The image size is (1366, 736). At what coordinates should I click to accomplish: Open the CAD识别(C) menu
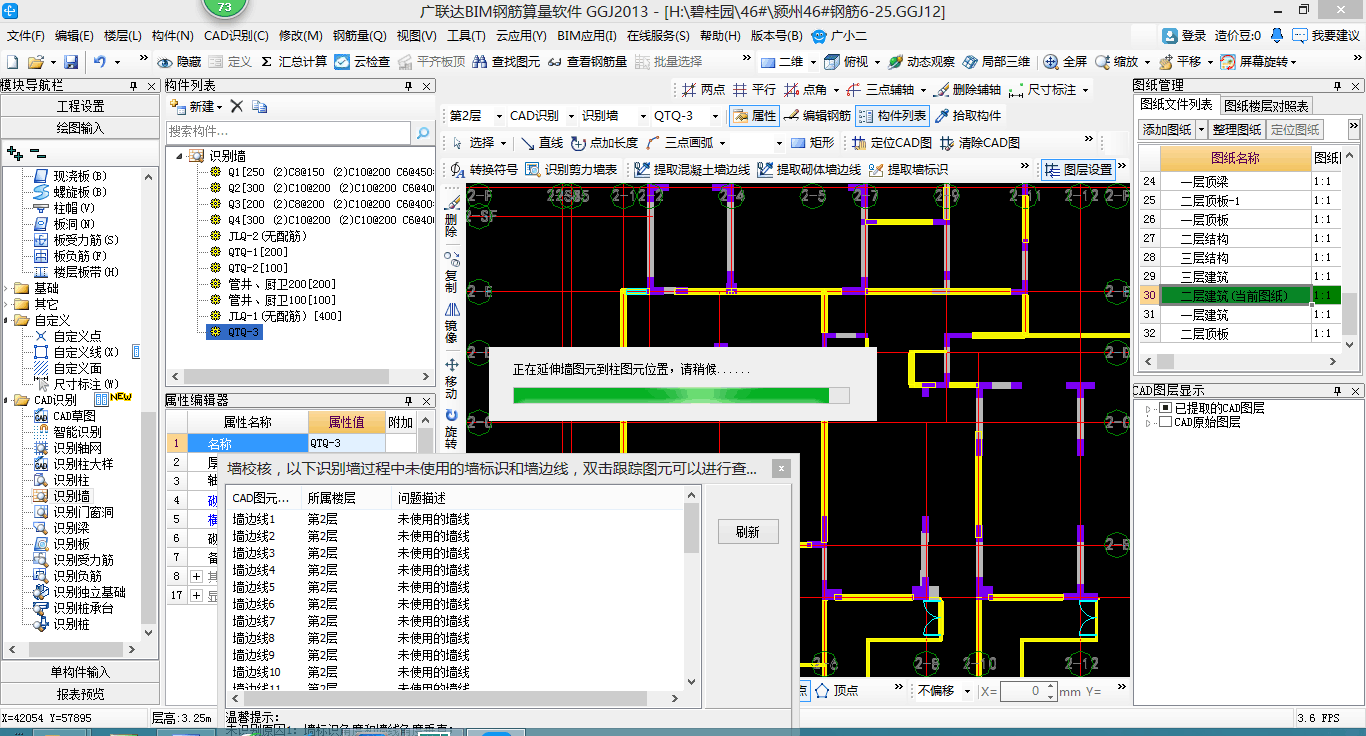[235, 35]
